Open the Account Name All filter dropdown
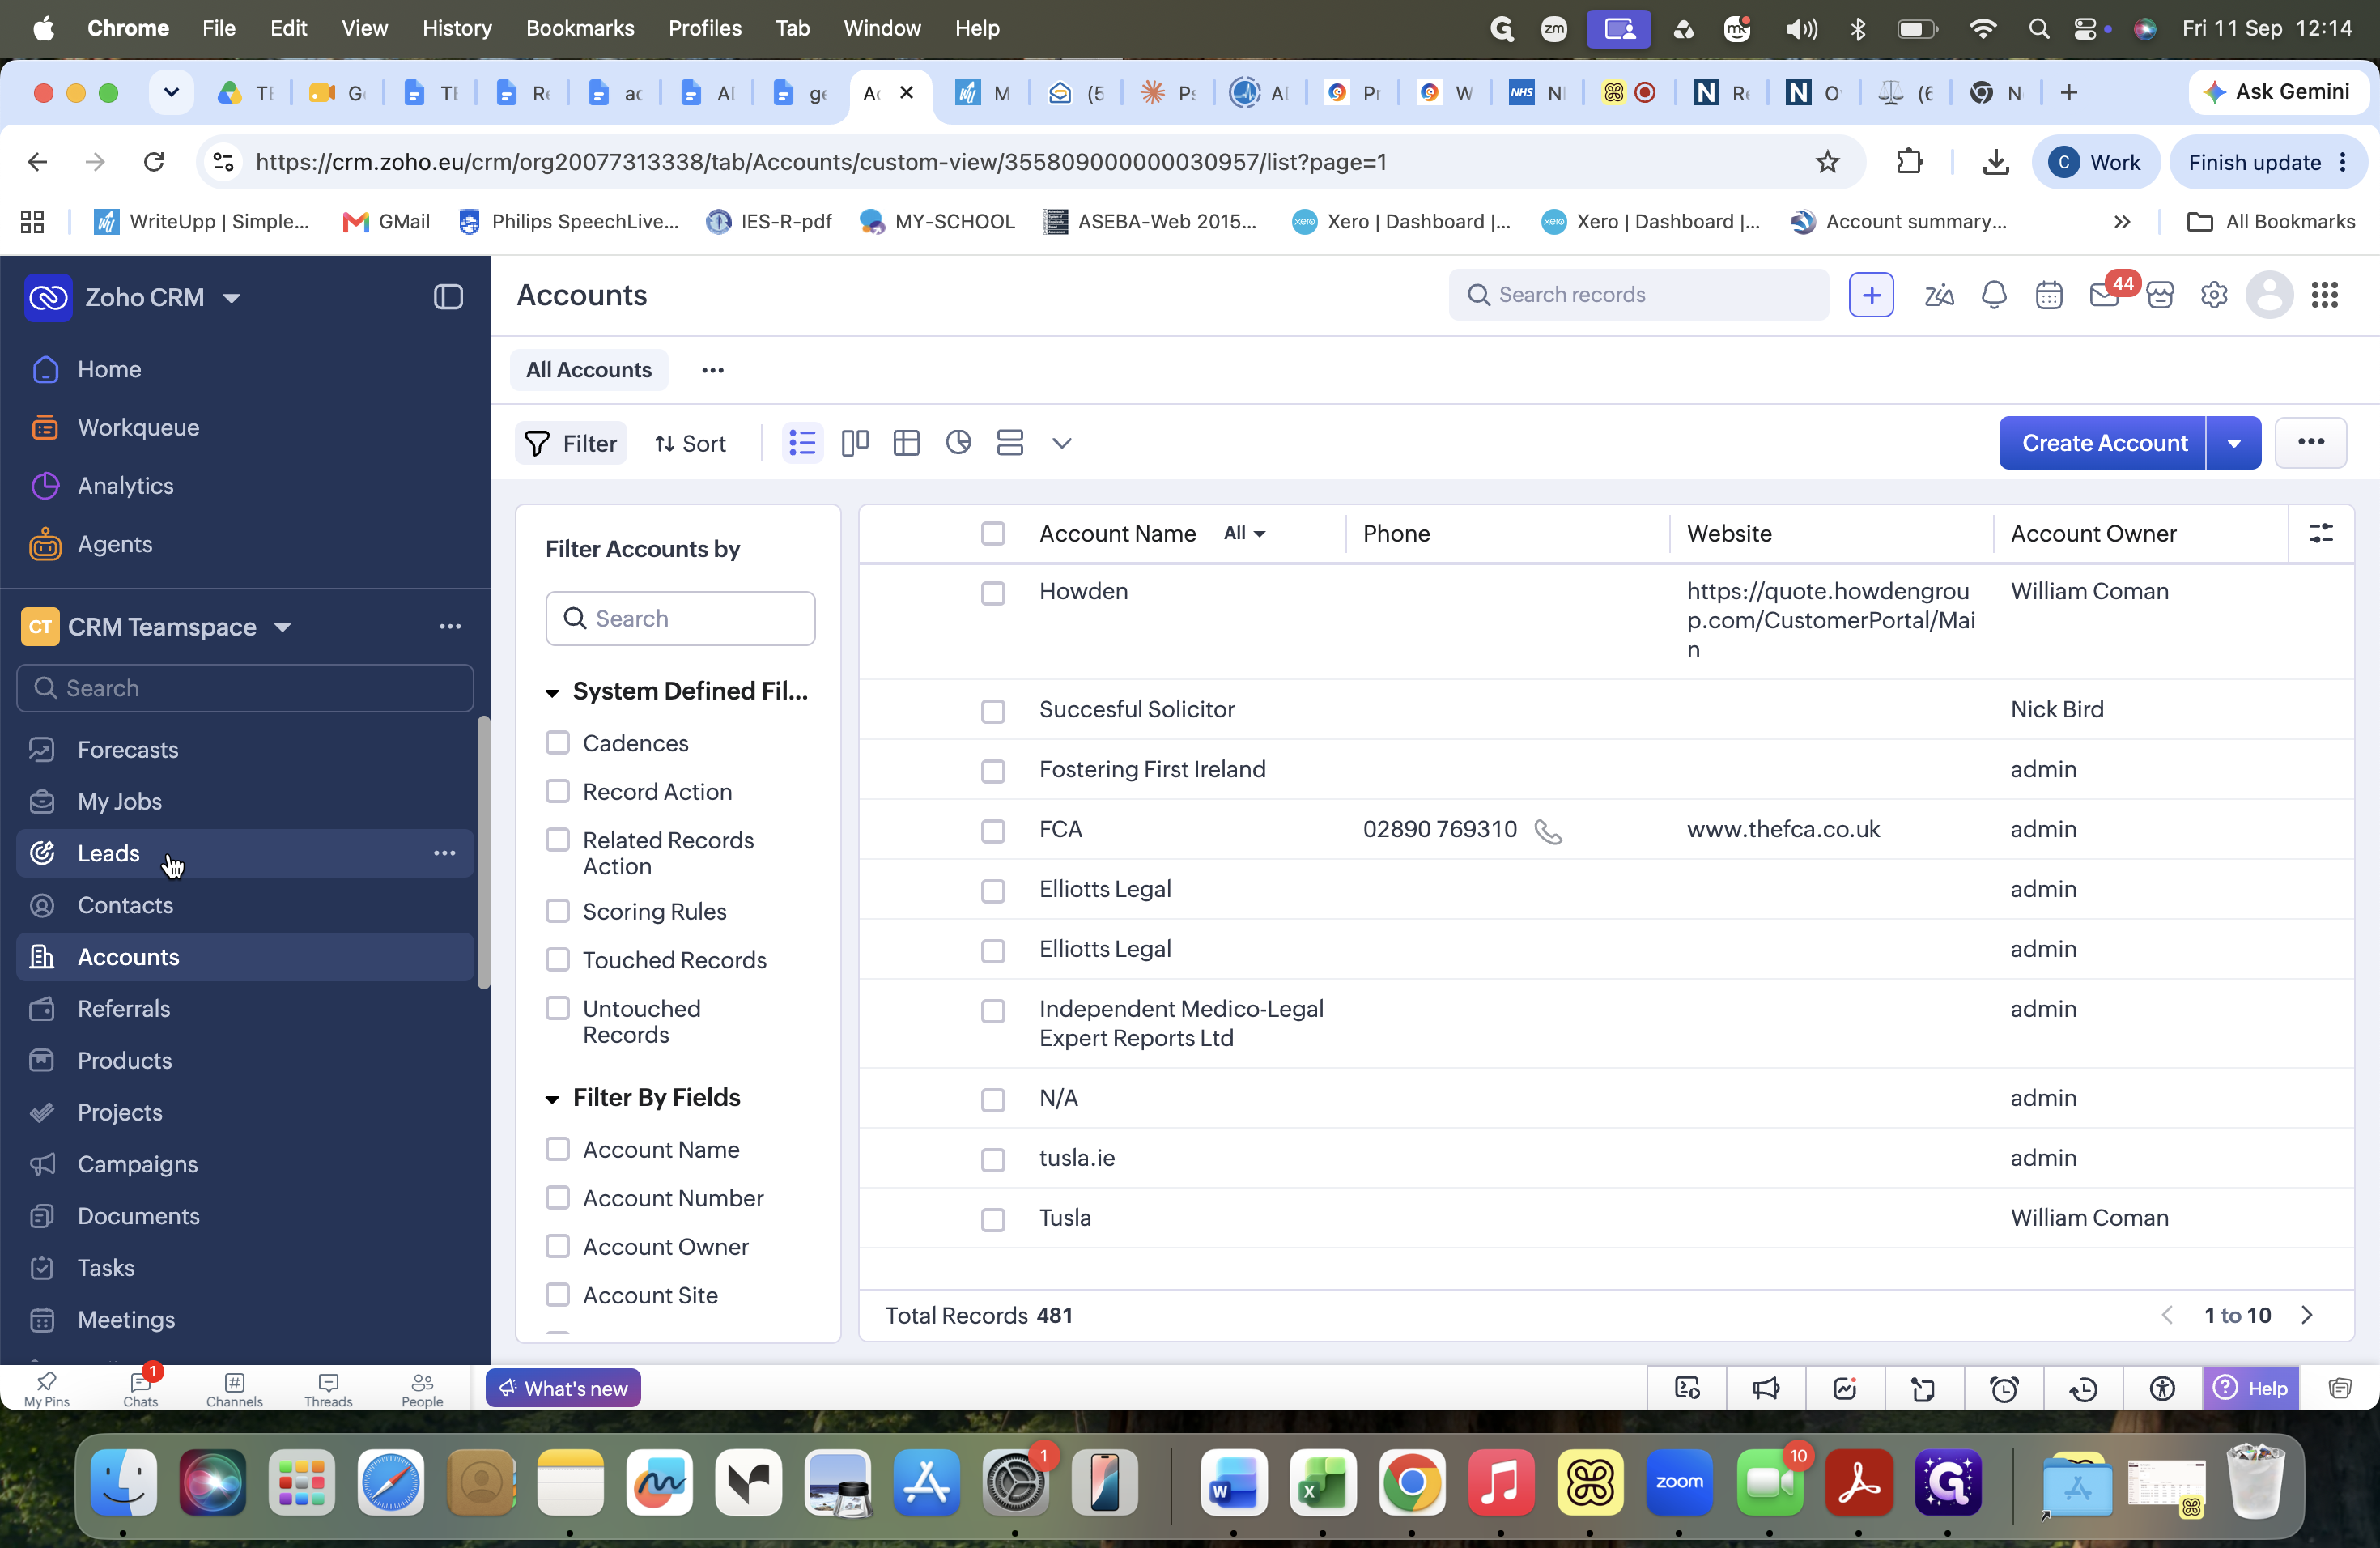The width and height of the screenshot is (2380, 1548). click(1244, 534)
